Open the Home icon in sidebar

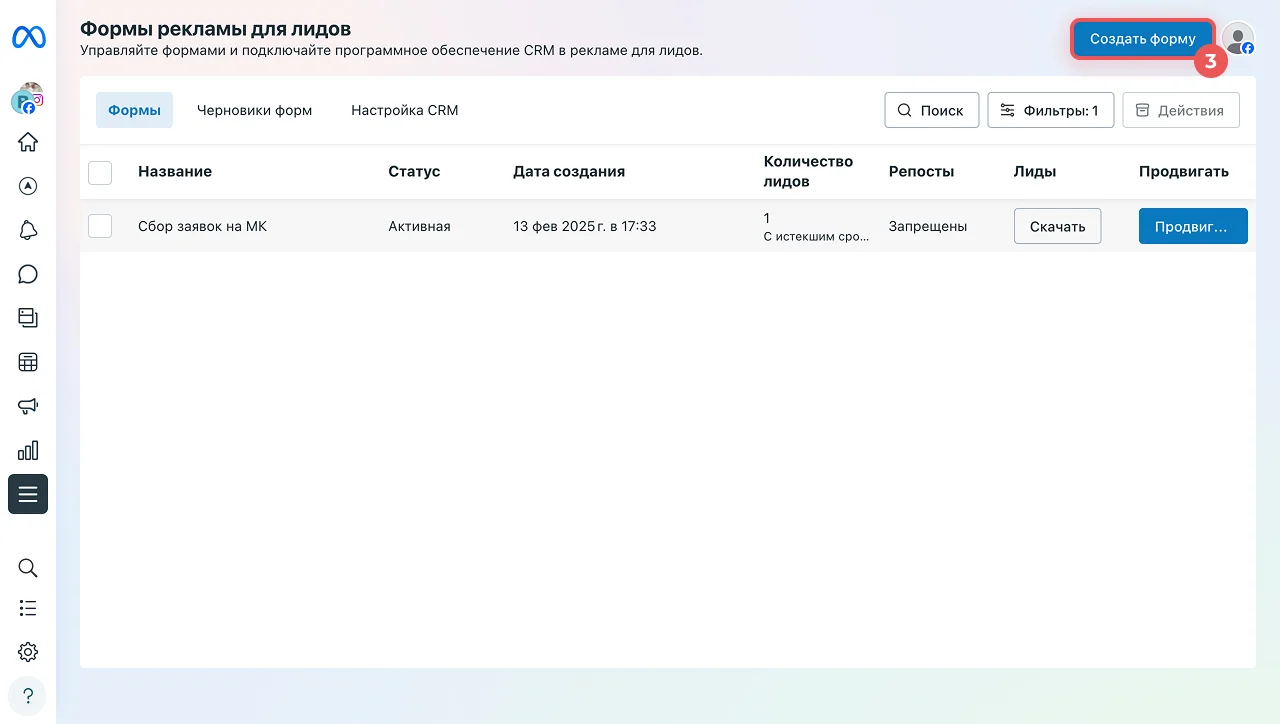pyautogui.click(x=28, y=142)
